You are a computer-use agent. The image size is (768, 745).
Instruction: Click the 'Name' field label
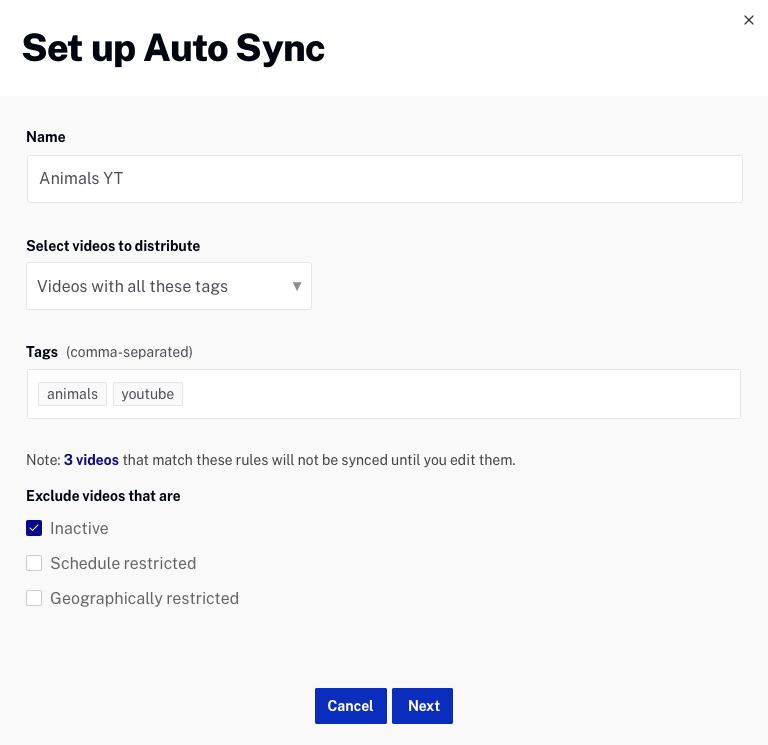(46, 137)
